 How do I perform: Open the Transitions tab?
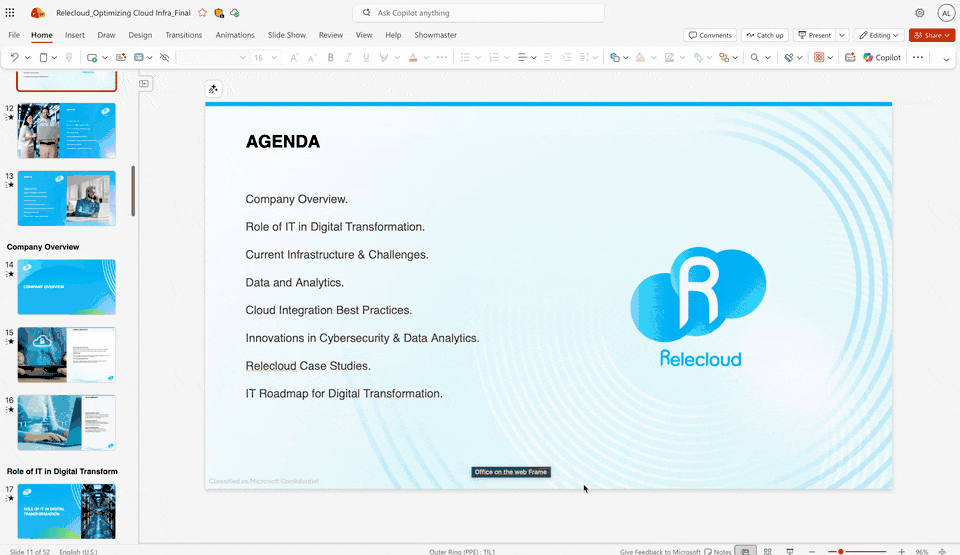pos(184,35)
